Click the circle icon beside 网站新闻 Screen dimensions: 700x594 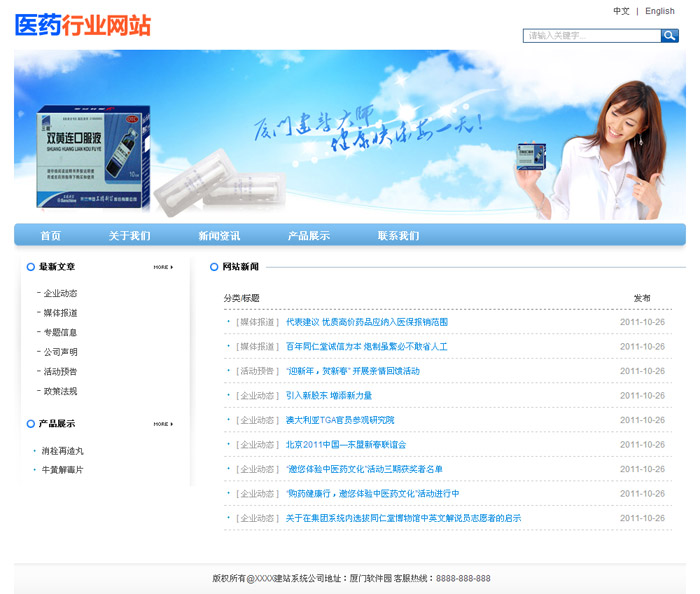[x=214, y=267]
